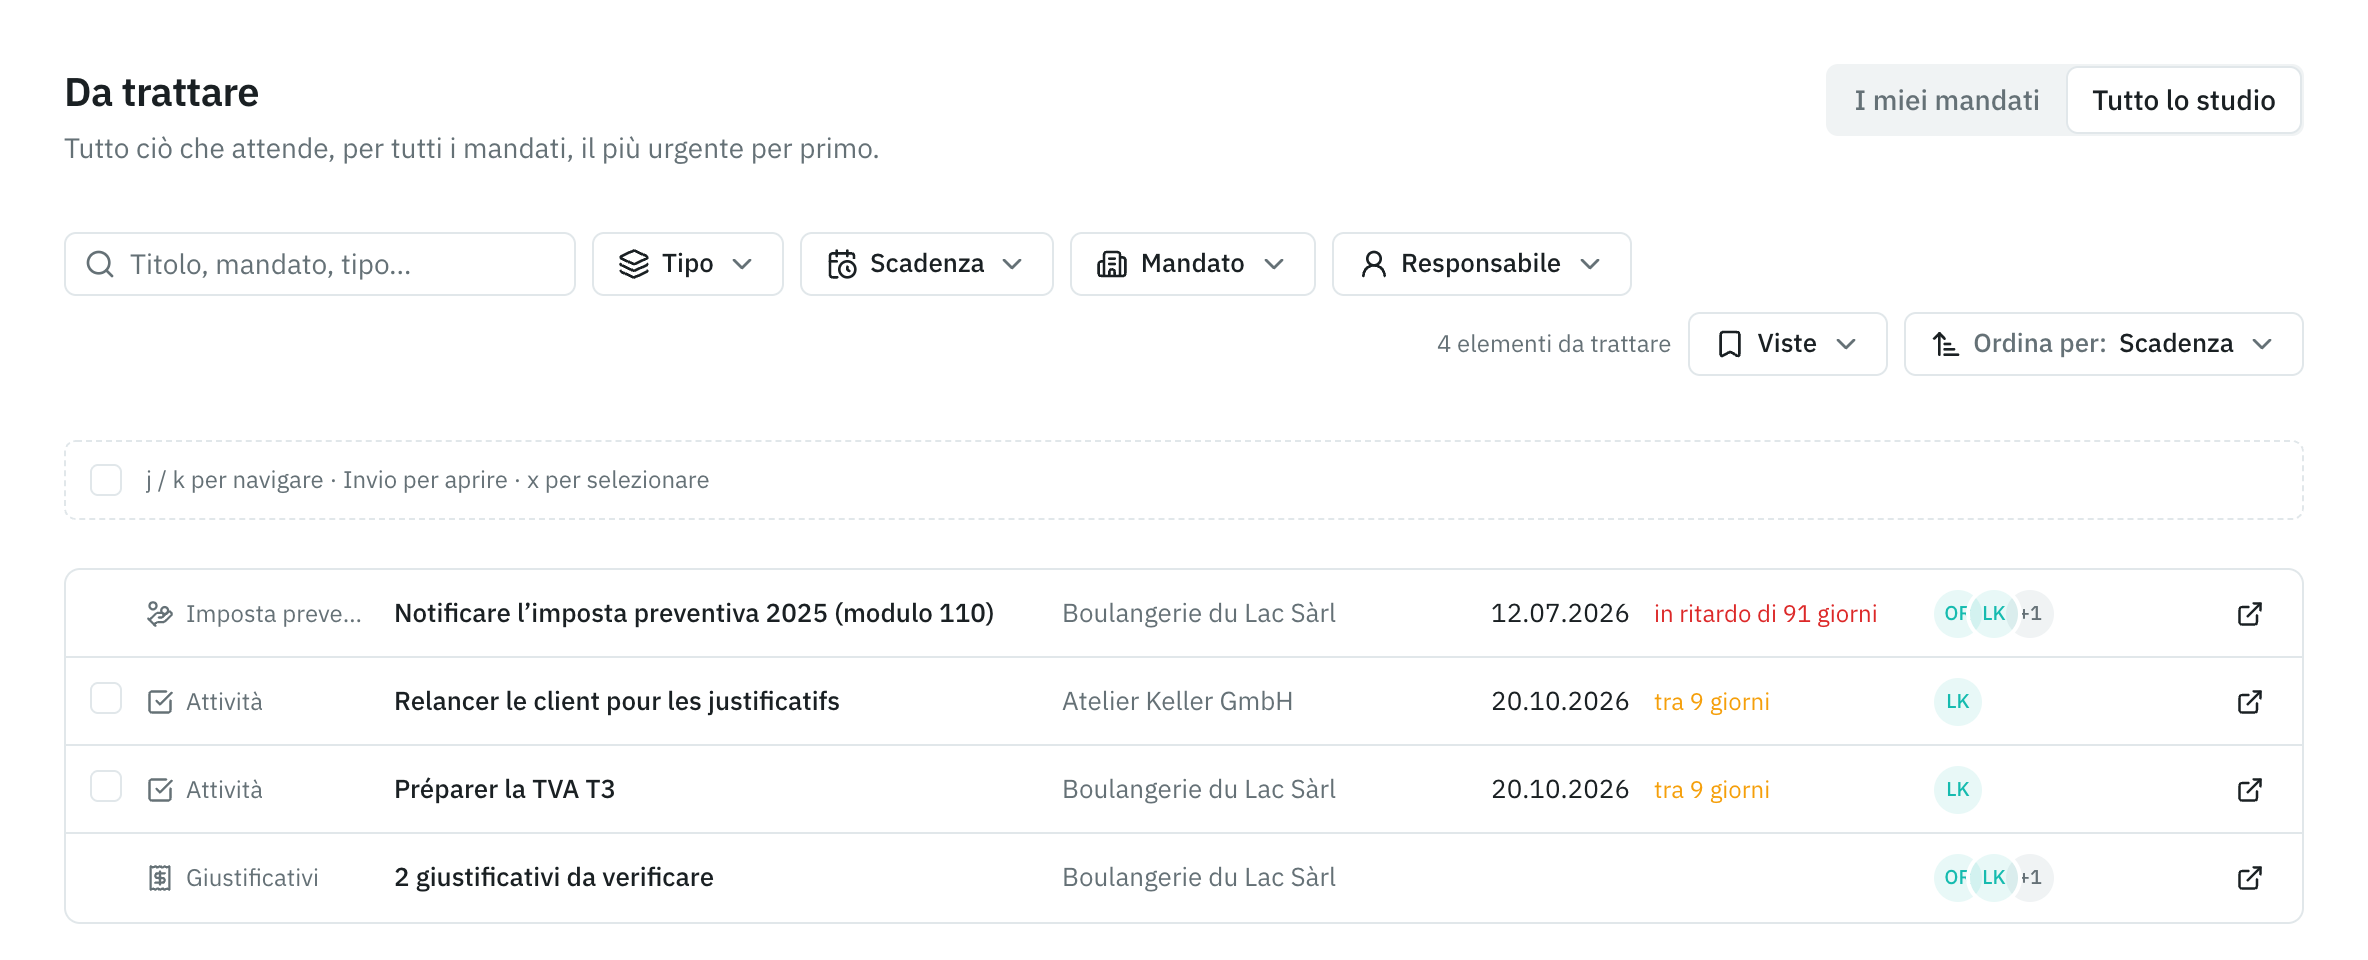Check the Relancer le client row checkbox
The height and width of the screenshot is (960, 2368).
coord(106,698)
